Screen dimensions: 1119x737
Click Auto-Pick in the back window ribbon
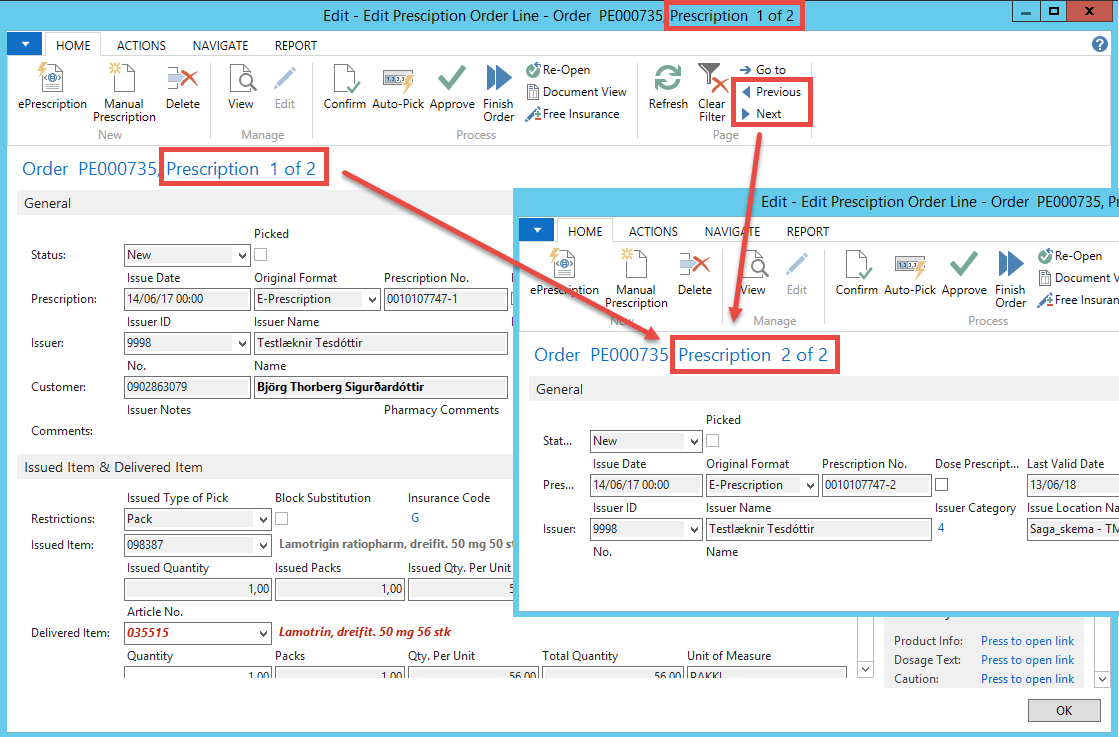tap(398, 80)
